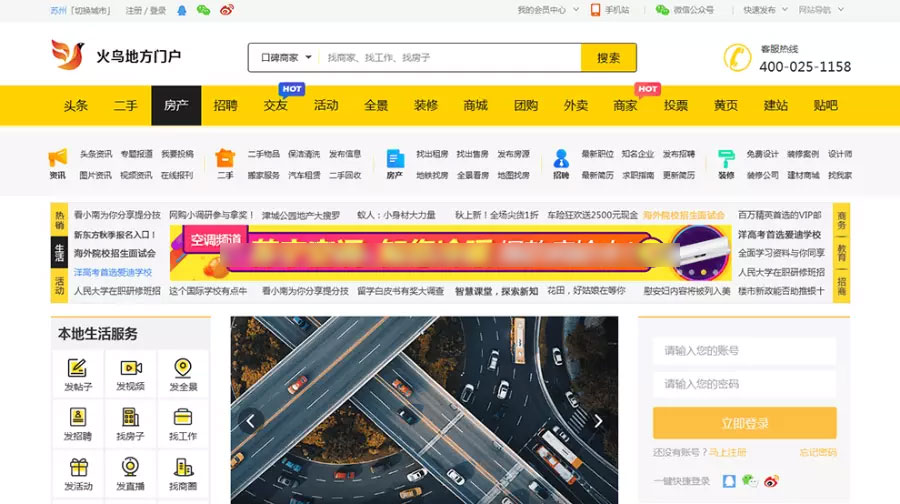Screen dimensions: 900x504
Task: Expand the 网站导航 dropdown
Action: (821, 10)
